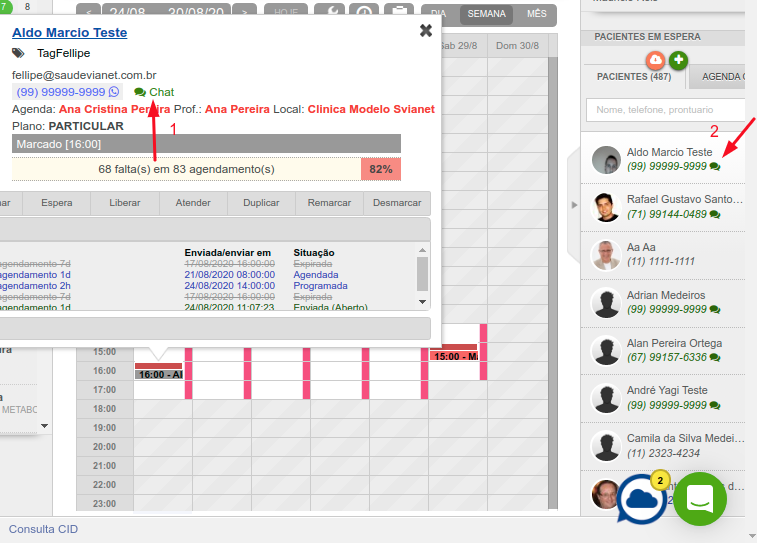
Task: Open chat icon for Rafael Gustavo Santo
Action: (x=715, y=214)
